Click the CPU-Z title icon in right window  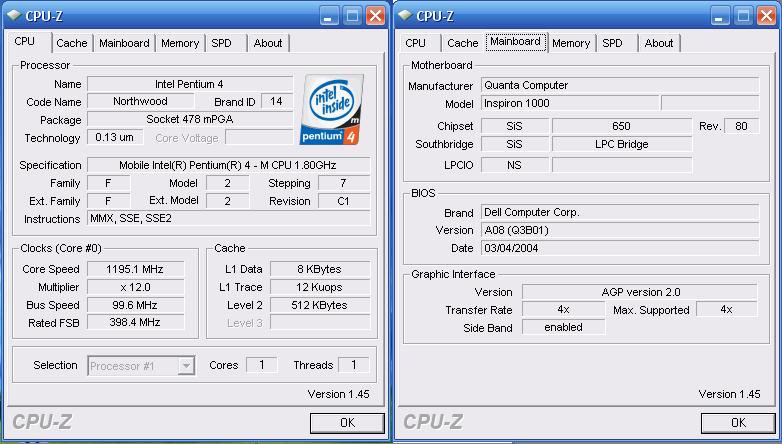click(x=404, y=16)
